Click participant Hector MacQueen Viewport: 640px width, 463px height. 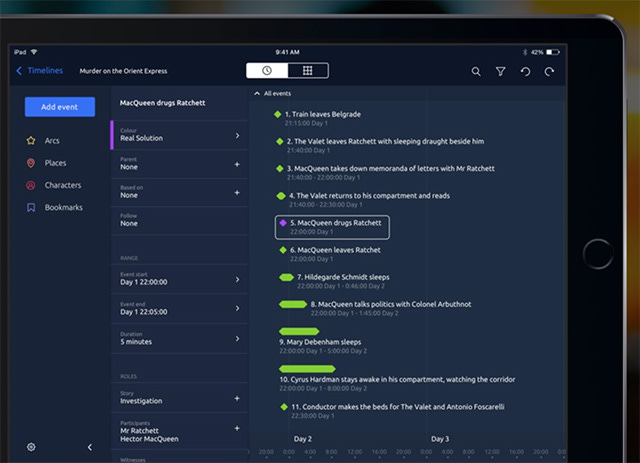coord(149,439)
